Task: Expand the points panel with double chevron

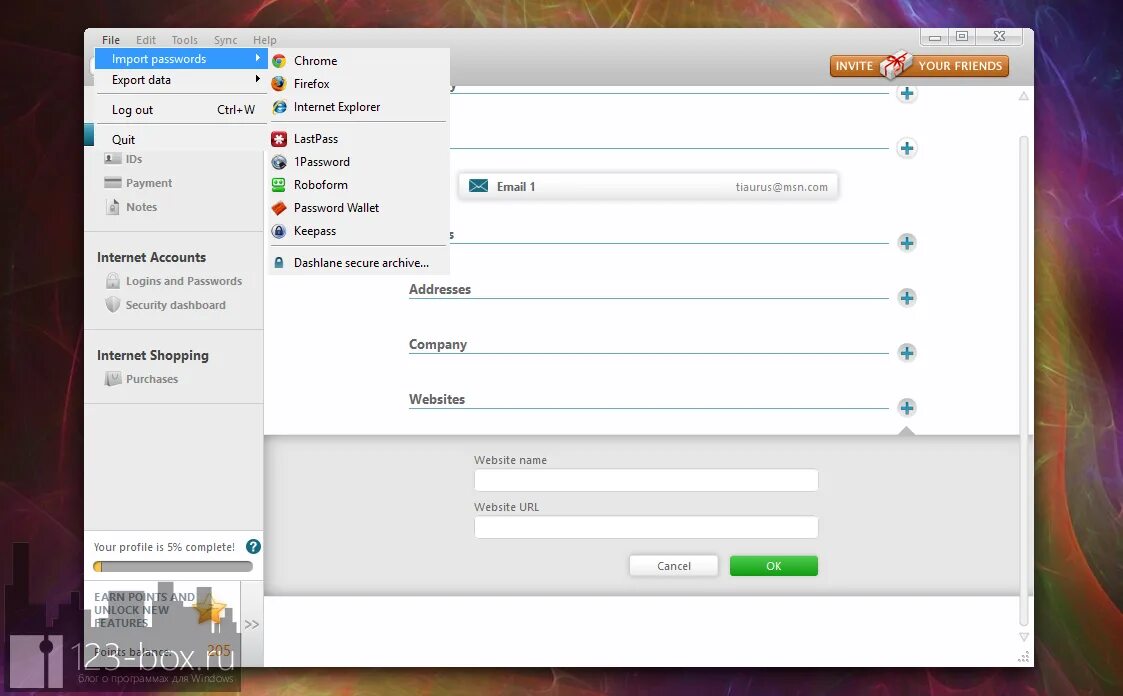Action: click(251, 624)
